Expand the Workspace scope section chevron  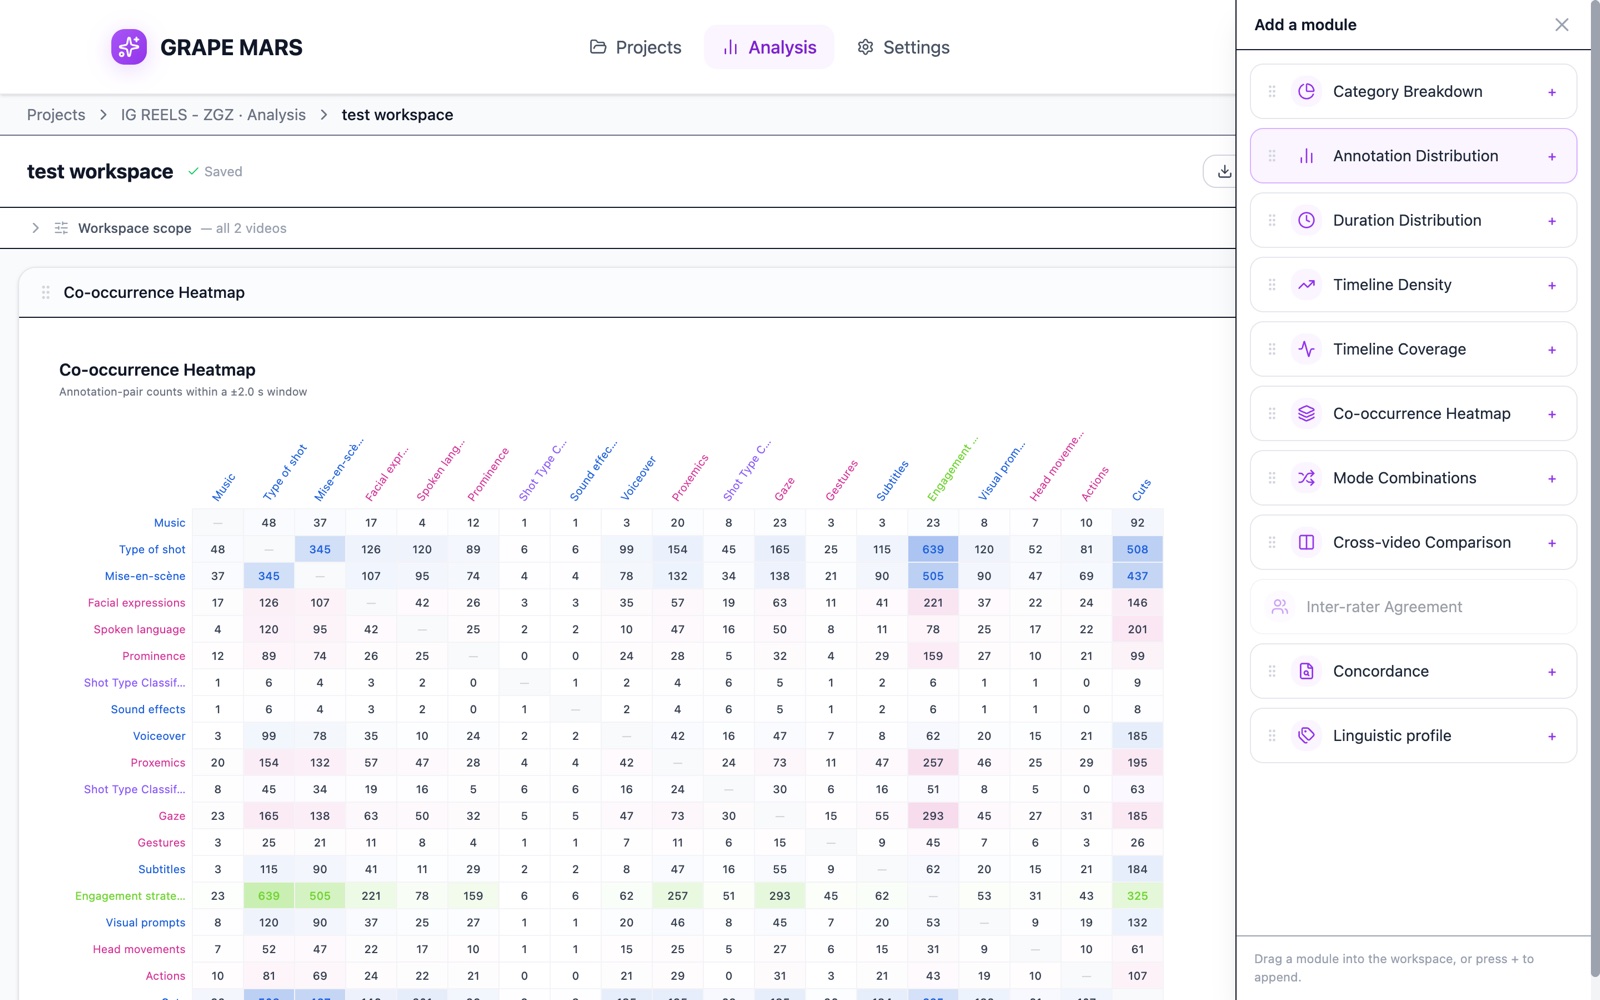(x=36, y=228)
